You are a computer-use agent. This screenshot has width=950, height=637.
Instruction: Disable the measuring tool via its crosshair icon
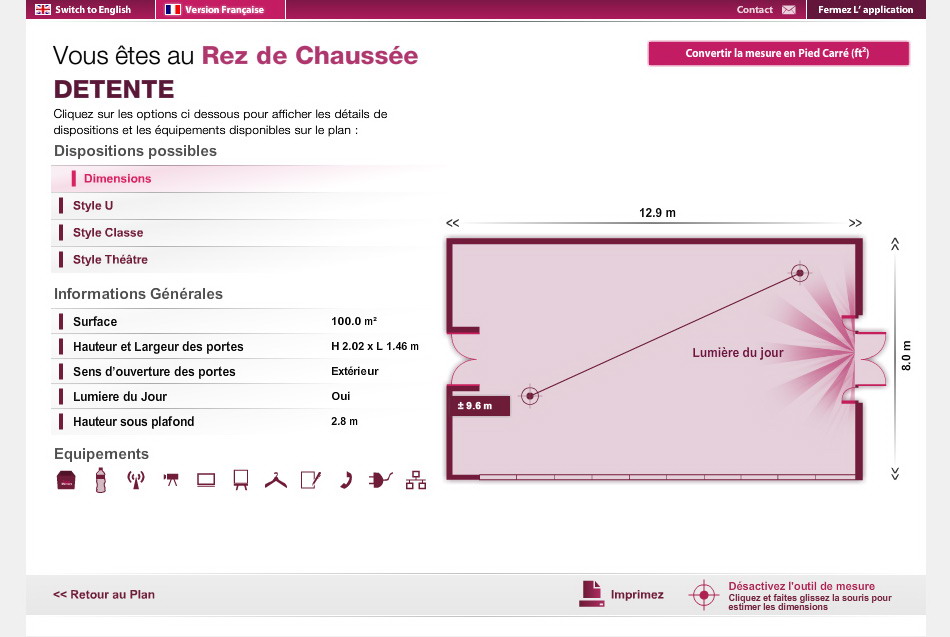704,594
